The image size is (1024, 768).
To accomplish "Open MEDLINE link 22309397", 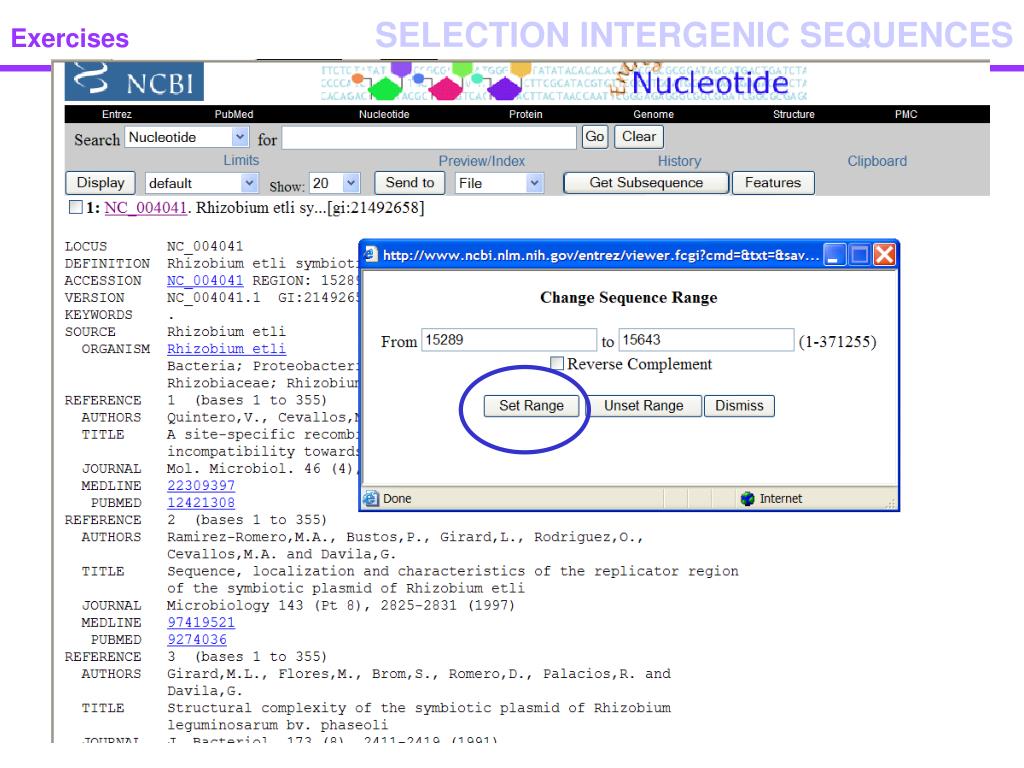I will point(200,486).
